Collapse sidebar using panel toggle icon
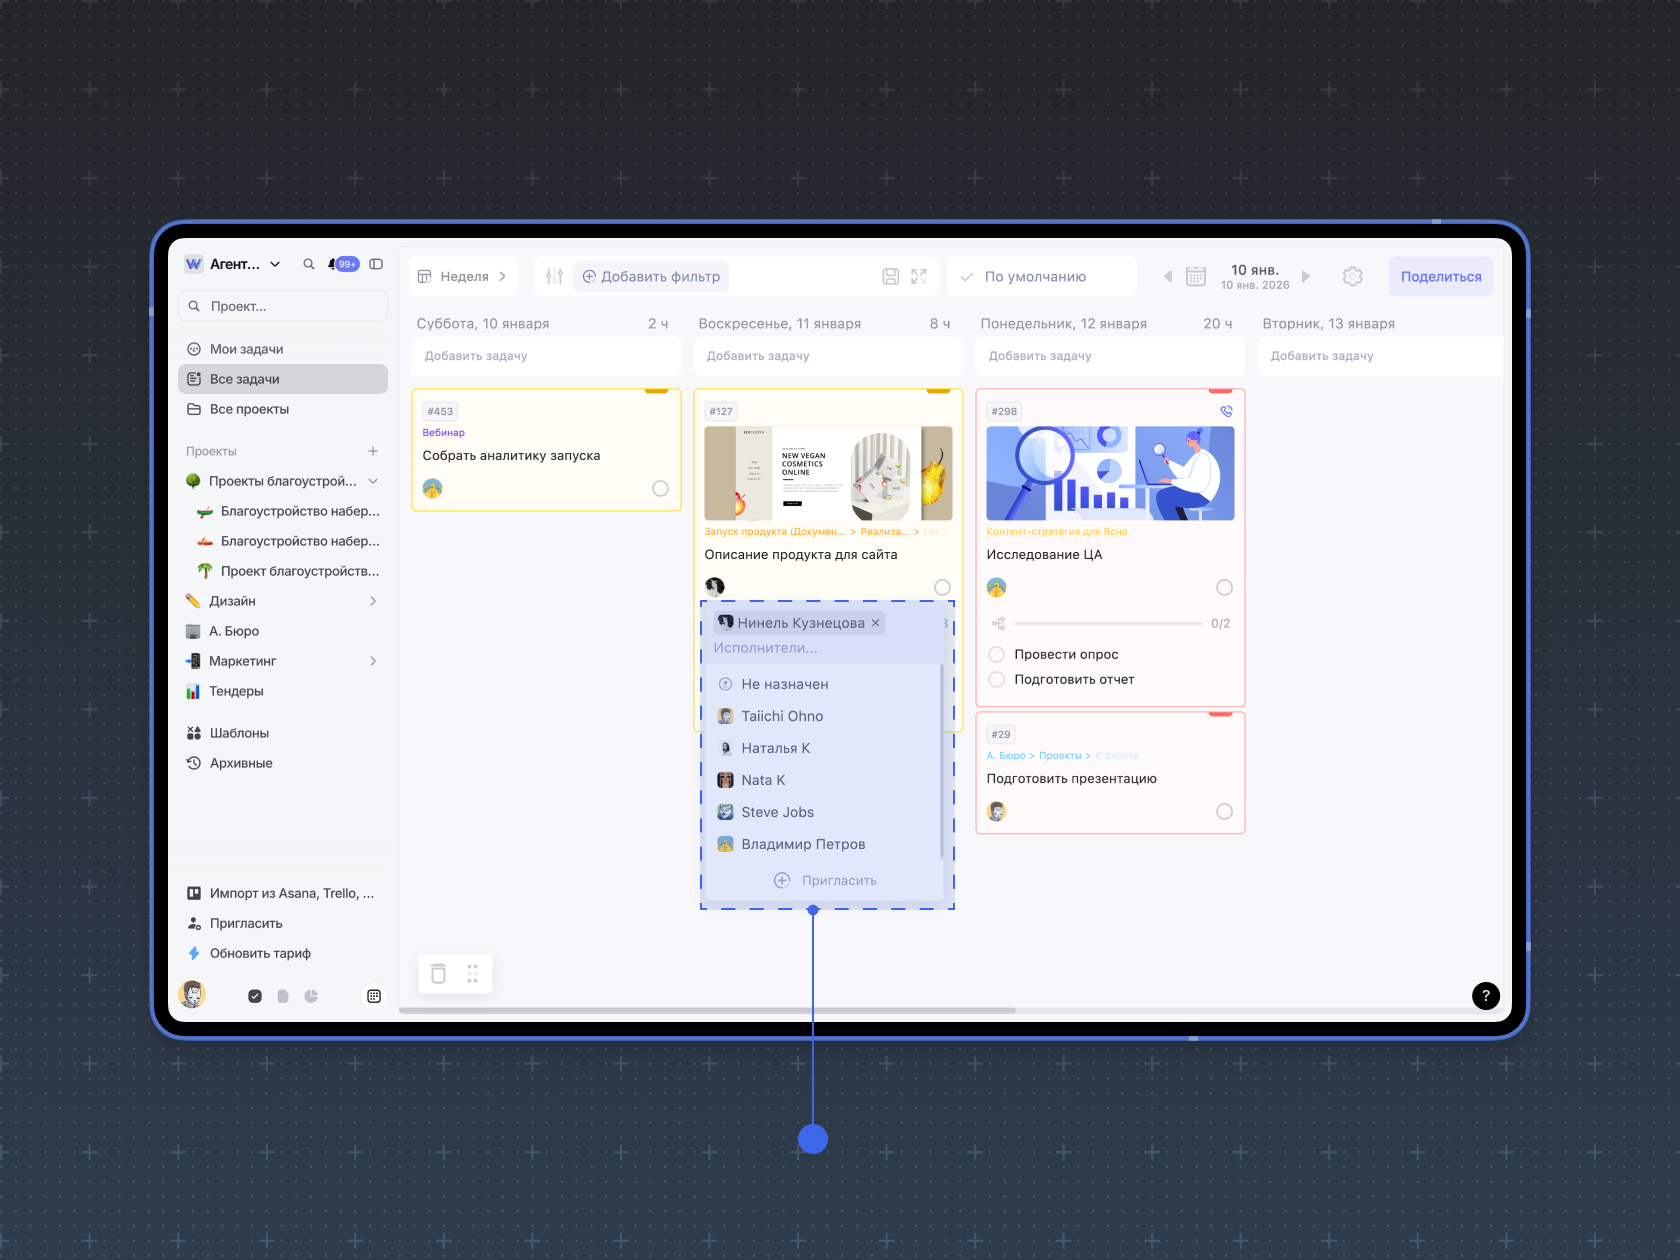The width and height of the screenshot is (1680, 1260). pyautogui.click(x=376, y=264)
